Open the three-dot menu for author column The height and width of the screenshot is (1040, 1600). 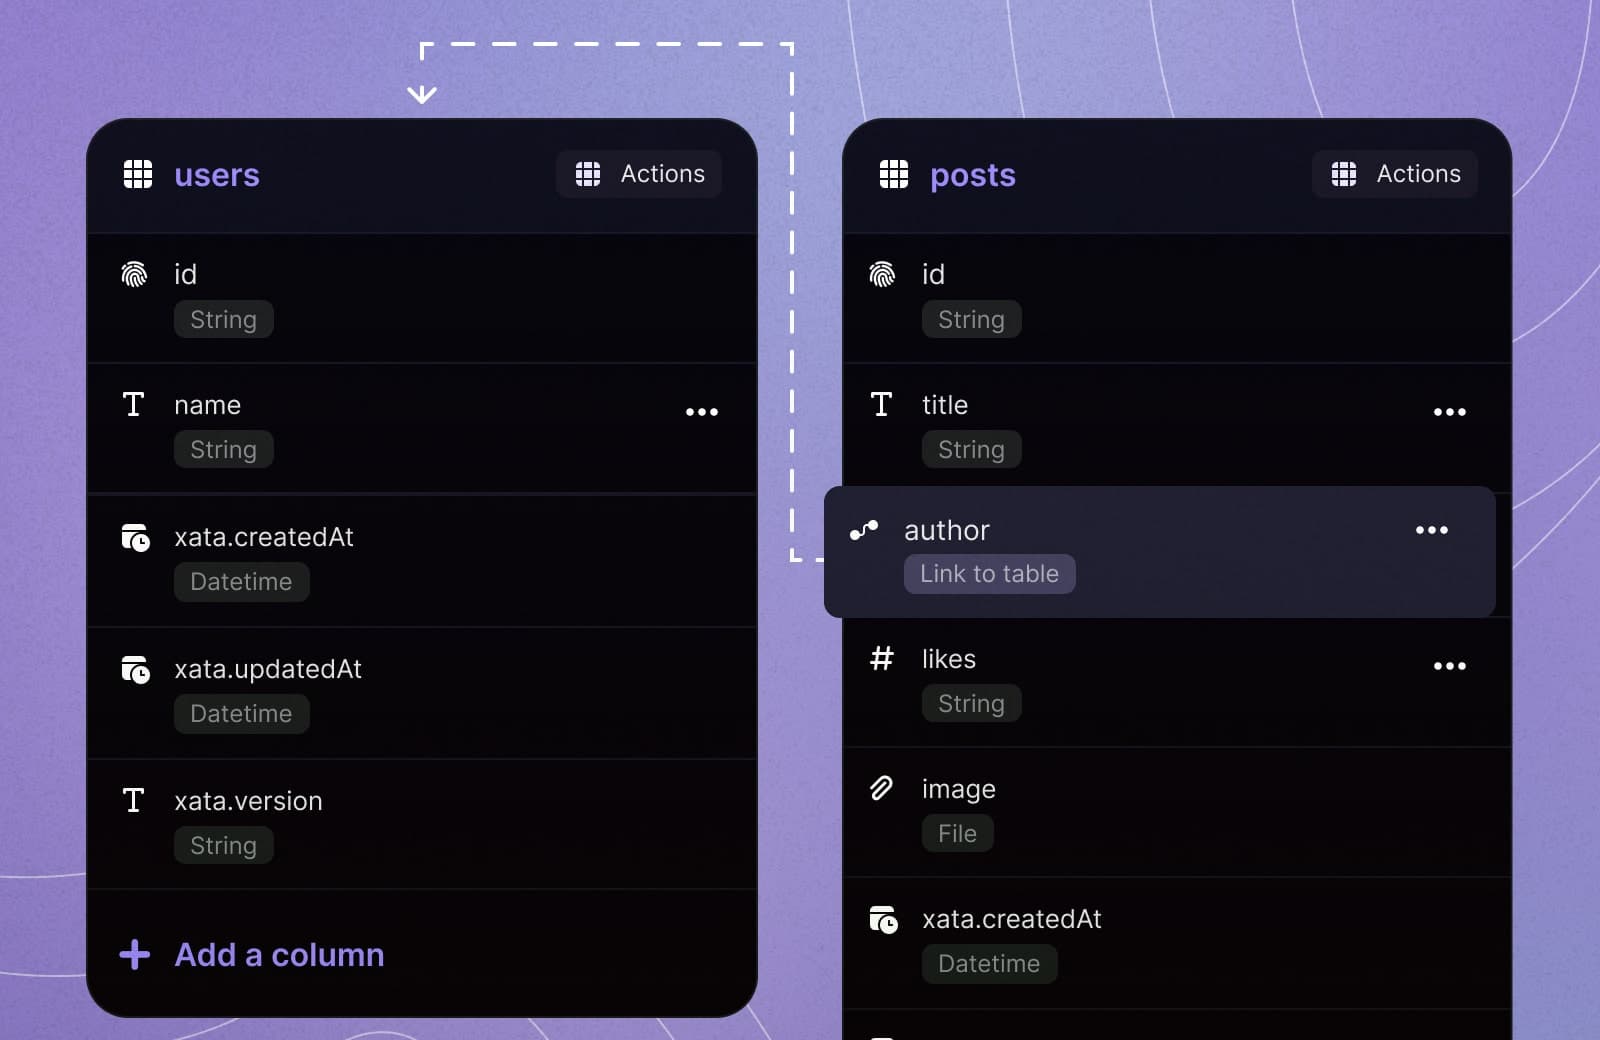(1432, 530)
